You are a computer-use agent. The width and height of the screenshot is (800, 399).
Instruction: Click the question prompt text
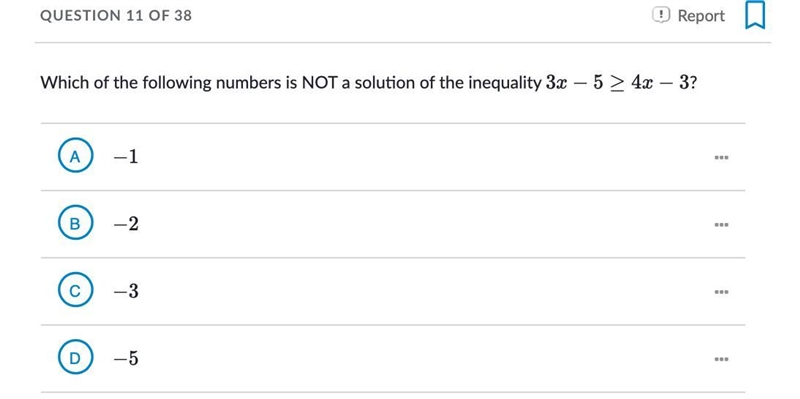368,83
